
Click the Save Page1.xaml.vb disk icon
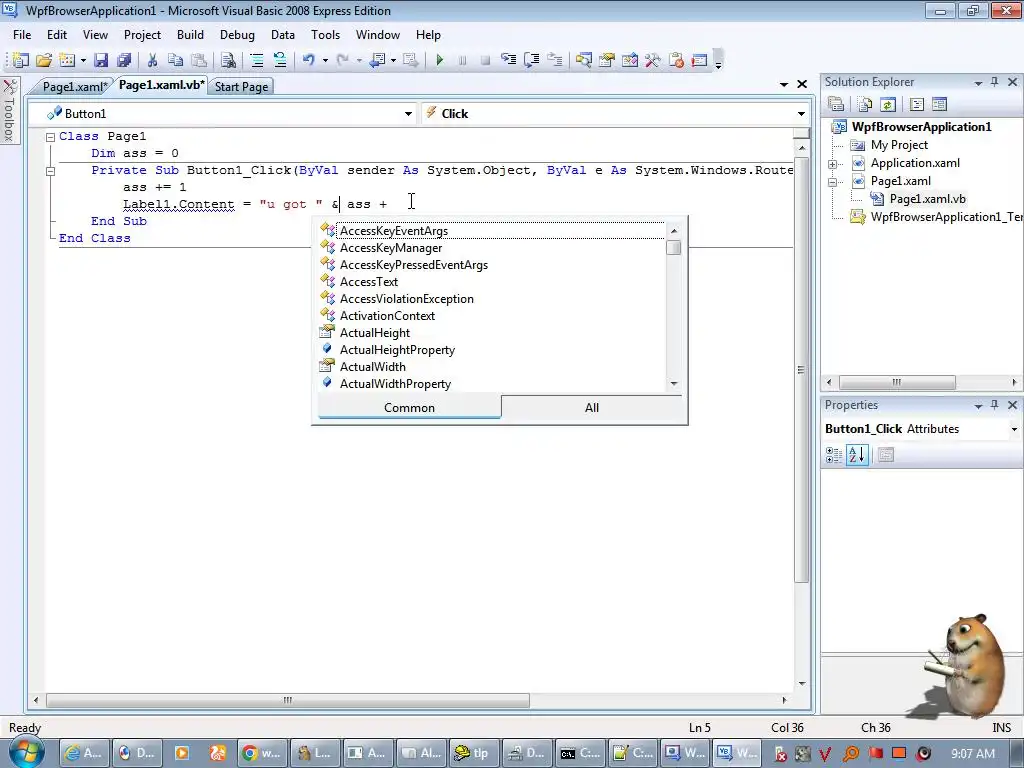pyautogui.click(x=101, y=60)
